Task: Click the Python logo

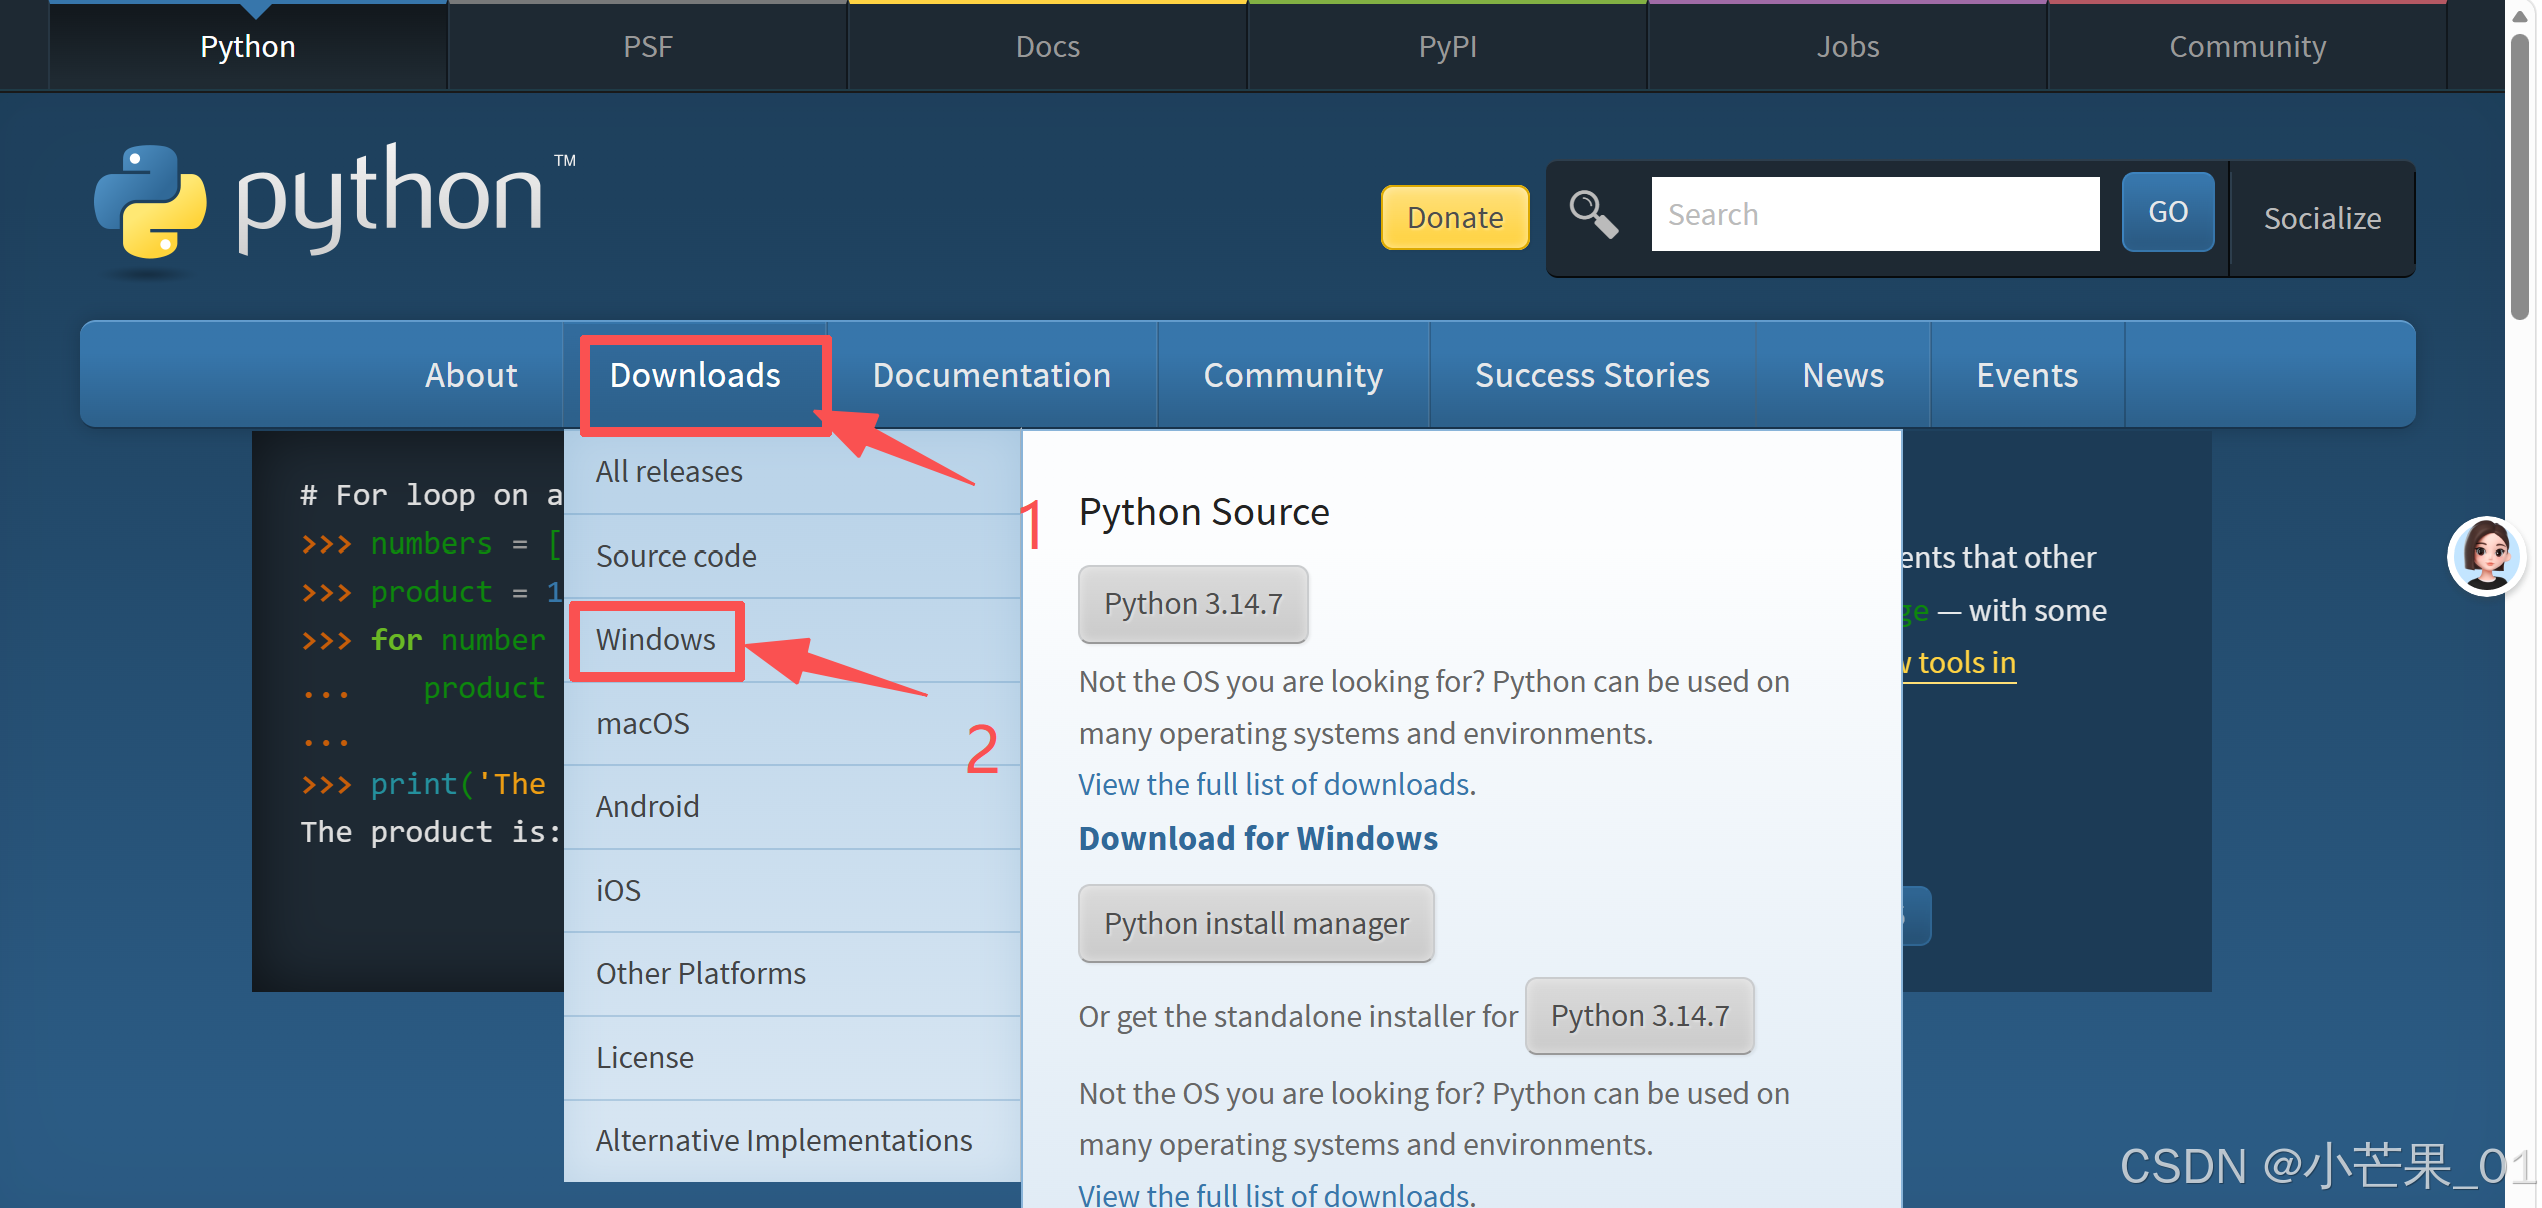Action: point(335,202)
